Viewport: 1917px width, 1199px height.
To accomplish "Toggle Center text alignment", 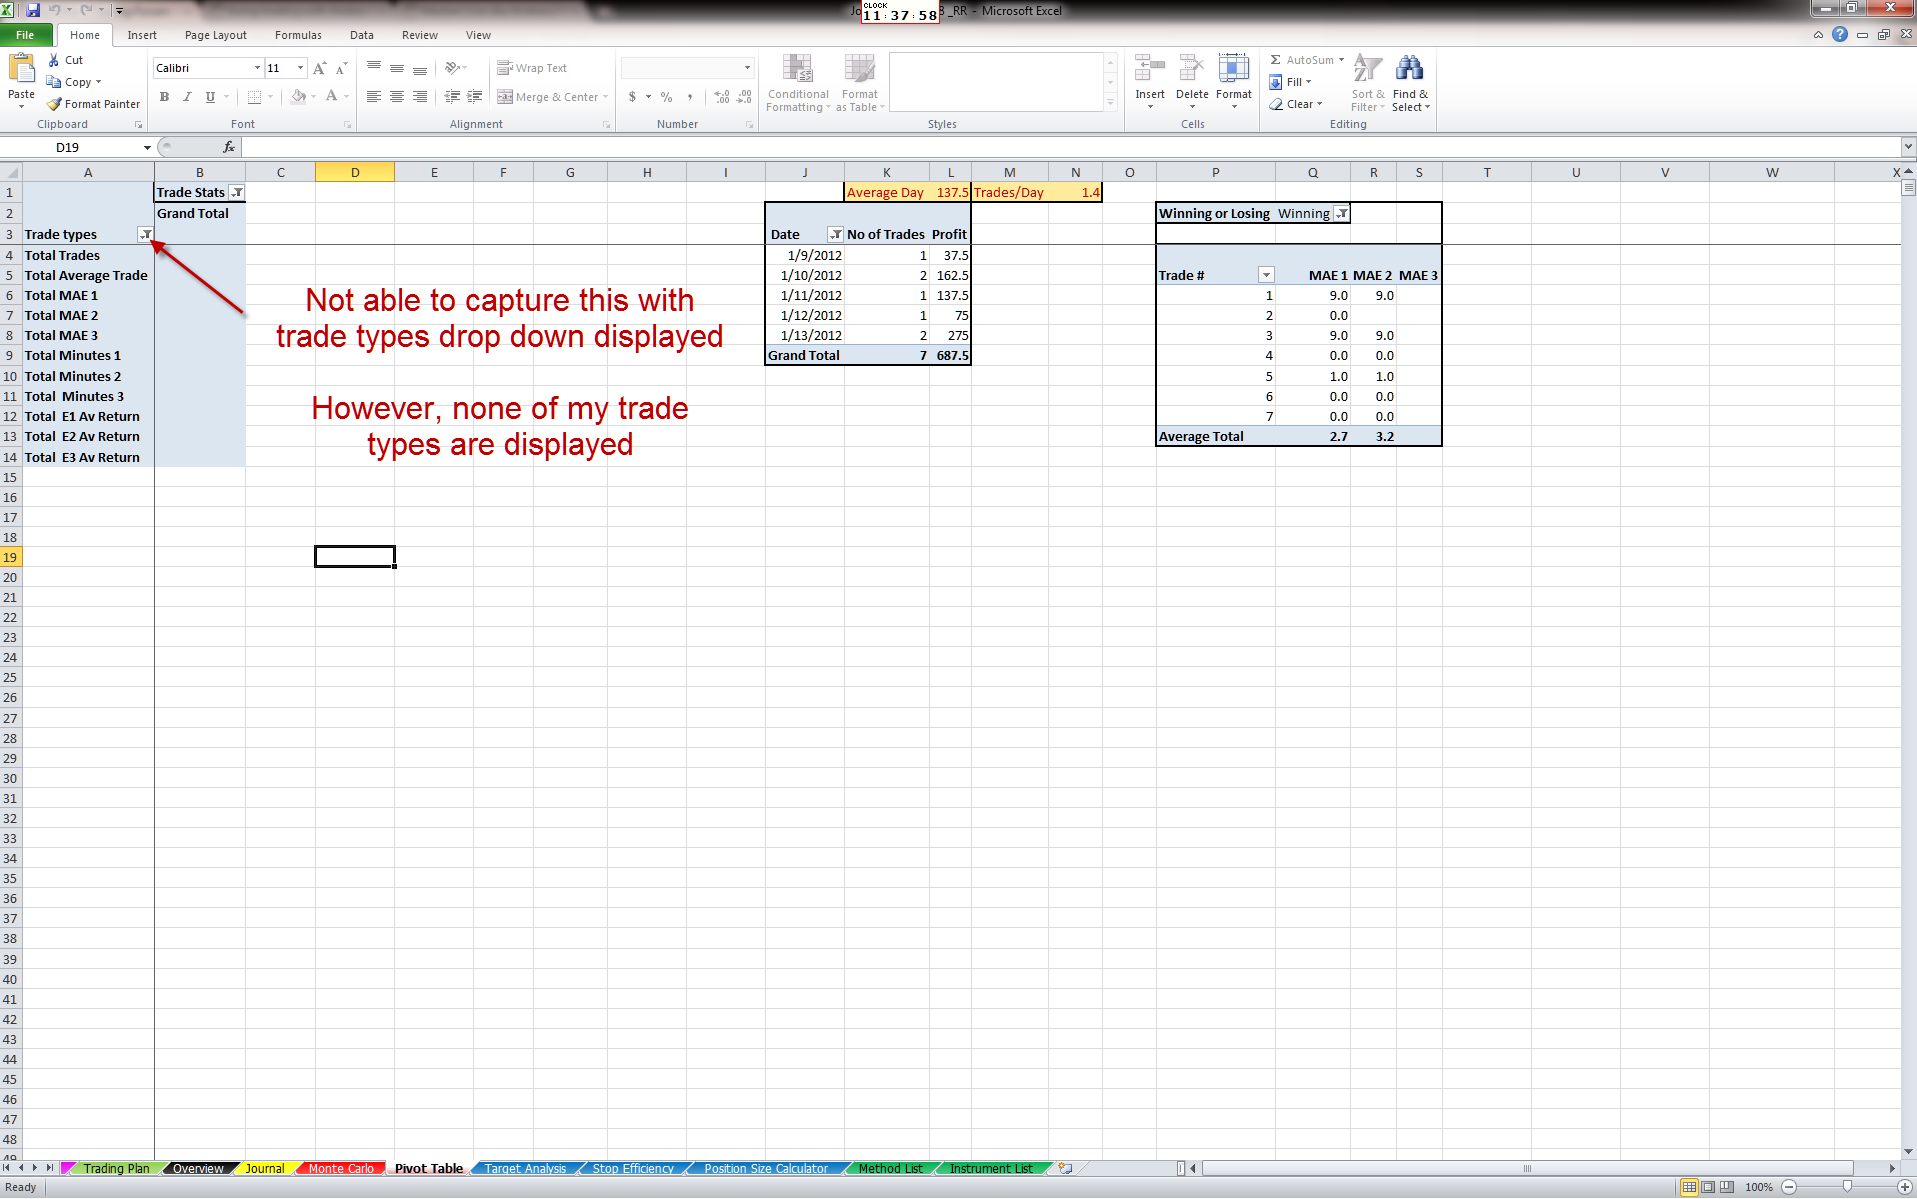I will point(397,97).
